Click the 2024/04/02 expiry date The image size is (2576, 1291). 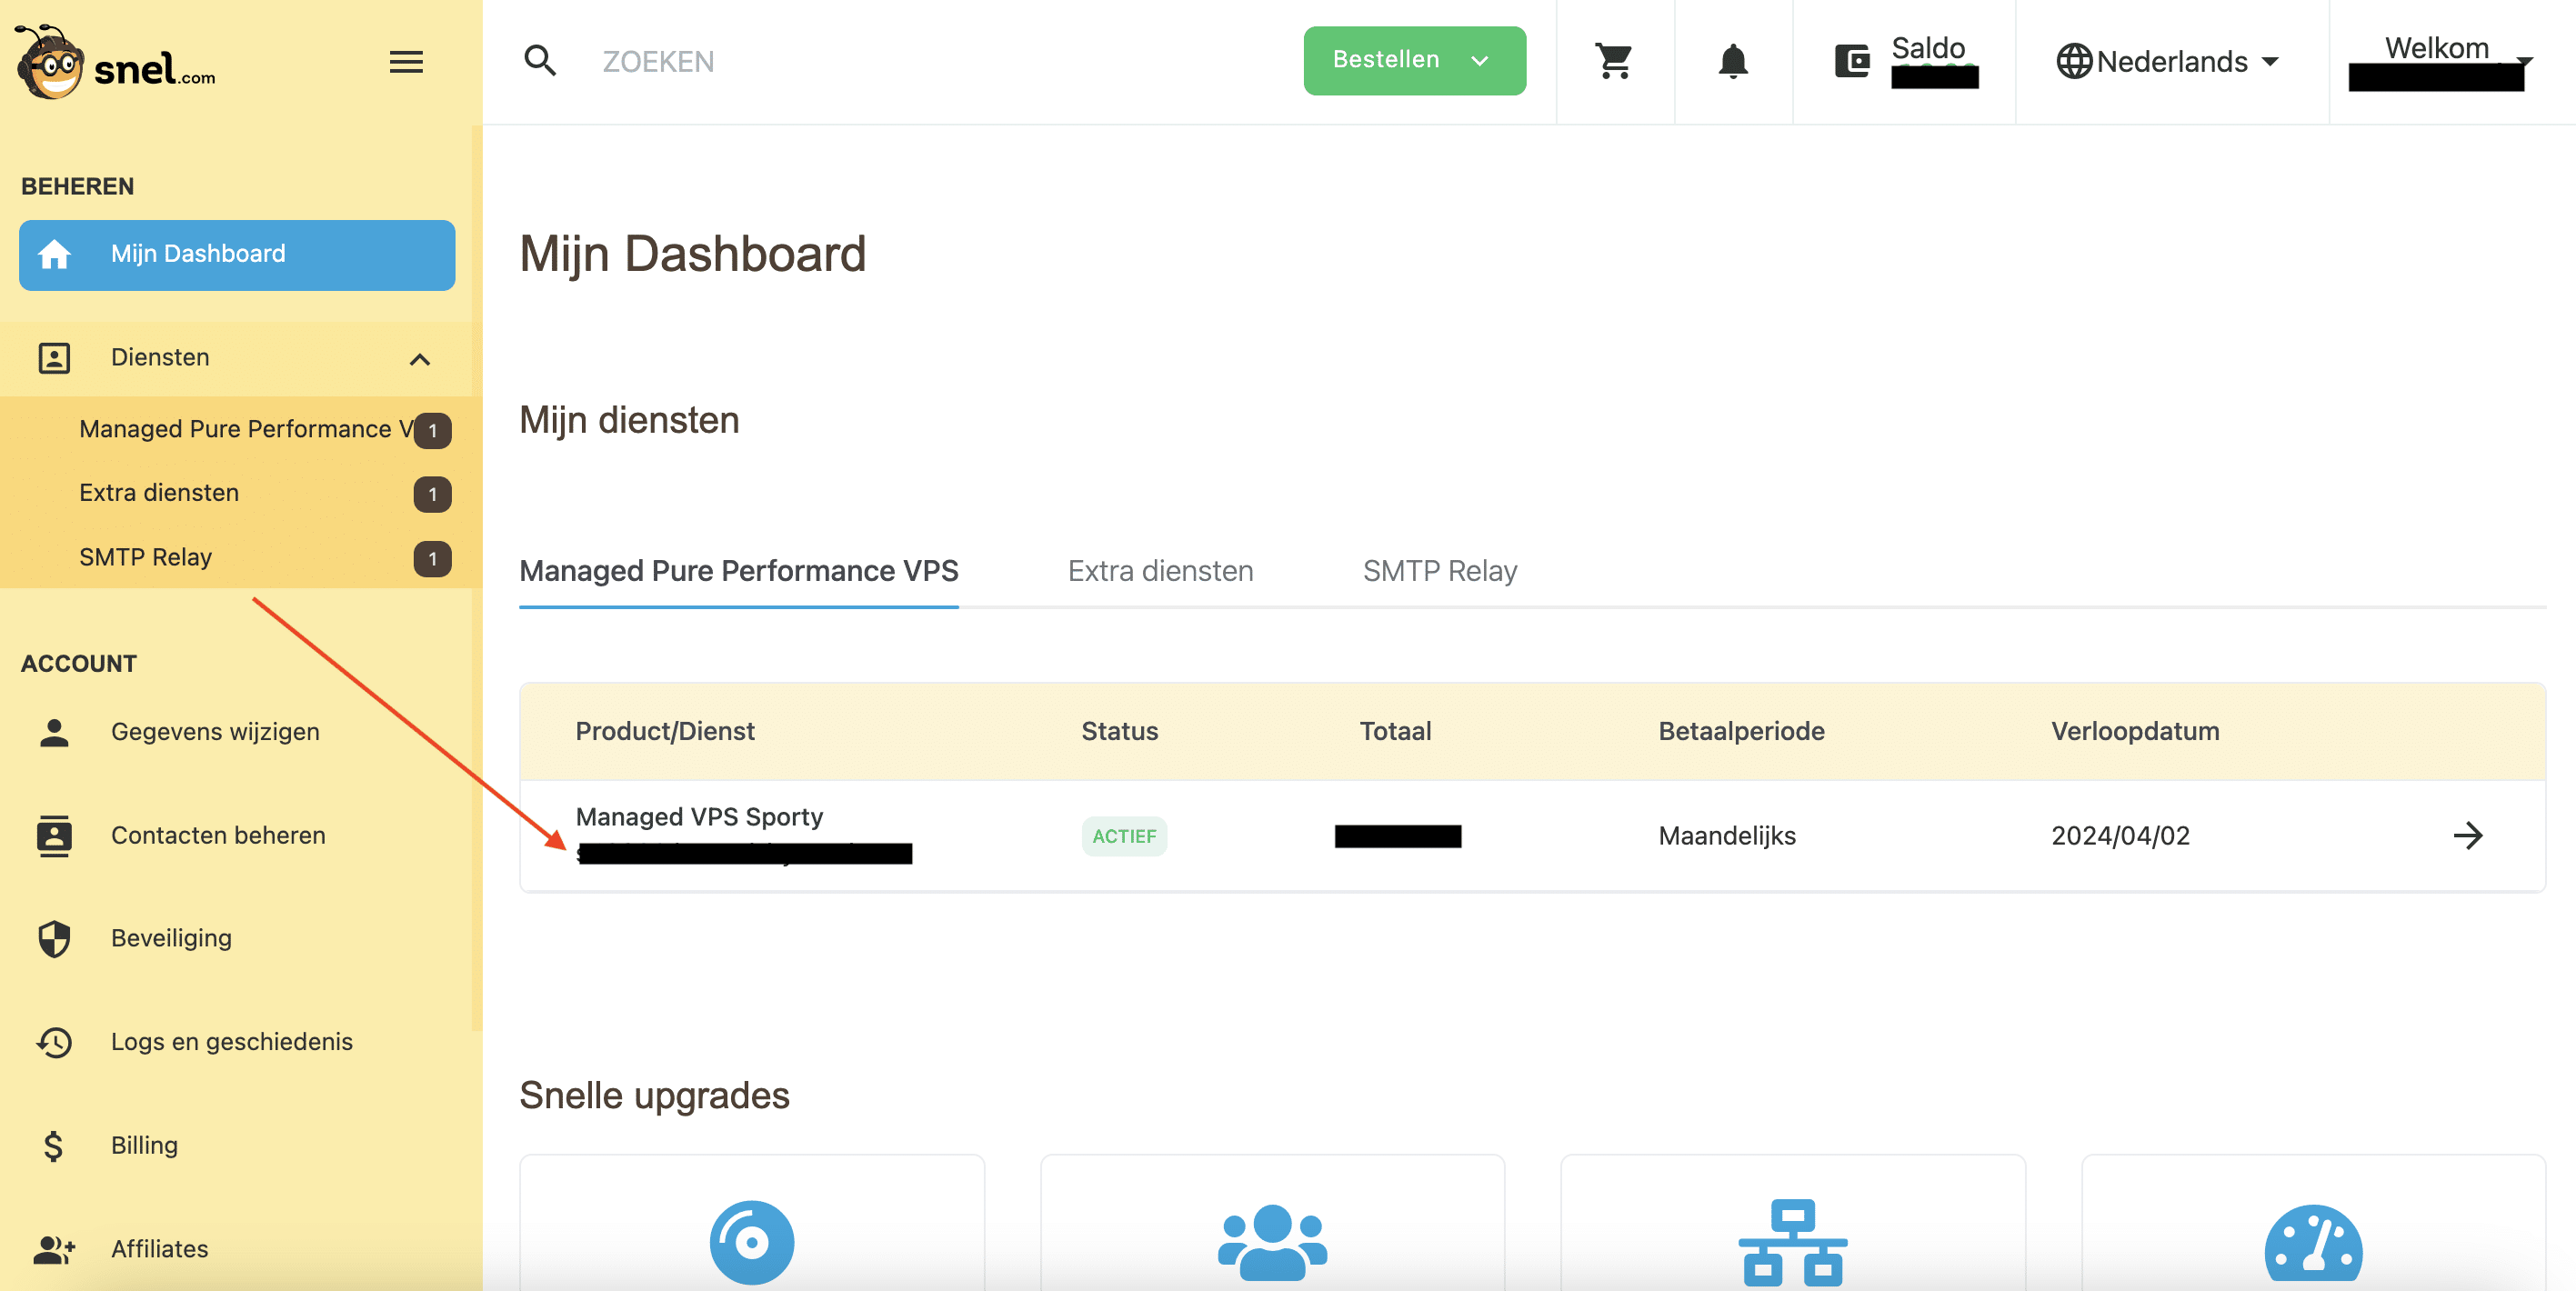pos(2120,836)
